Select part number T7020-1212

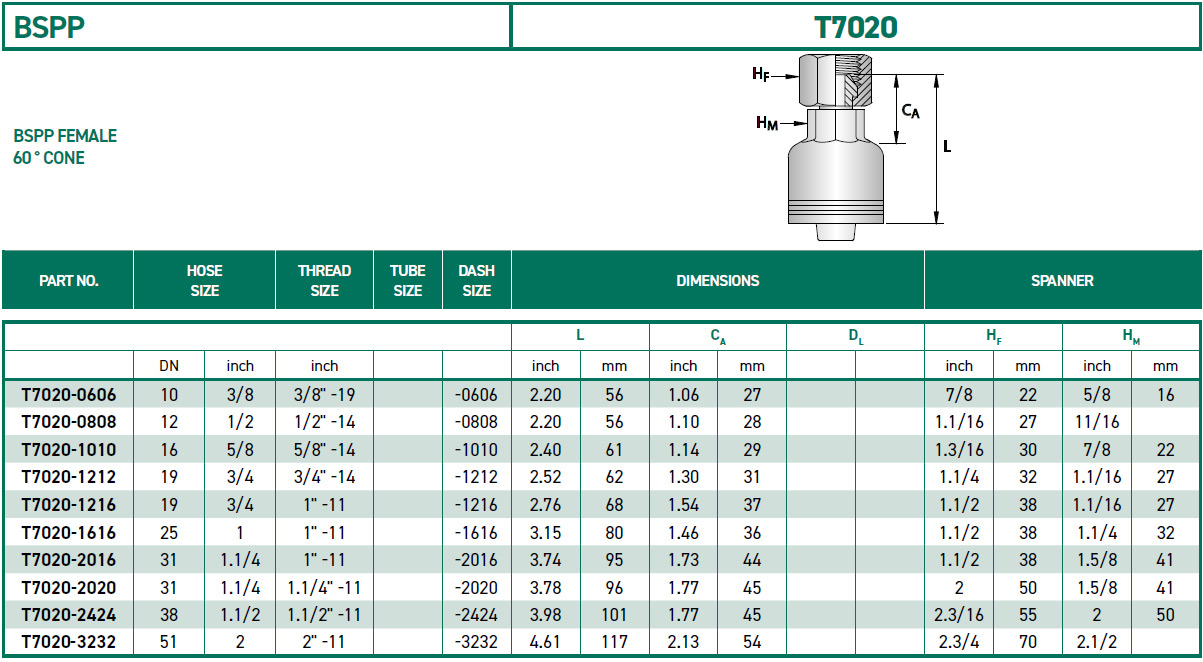point(67,477)
